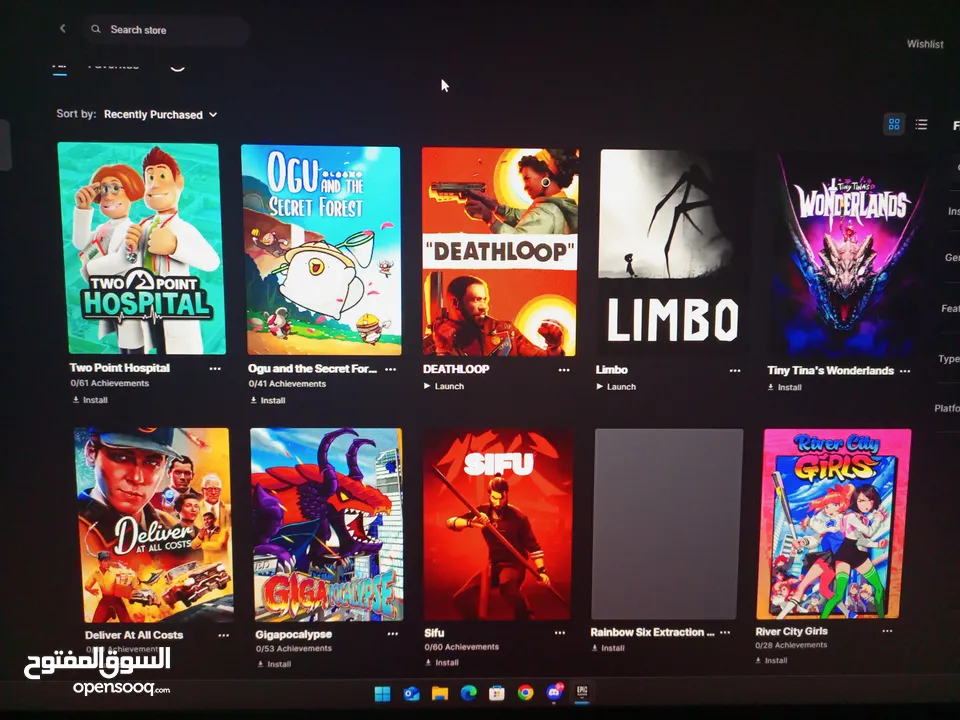Open the Two Point Hospital cover

coord(141,249)
